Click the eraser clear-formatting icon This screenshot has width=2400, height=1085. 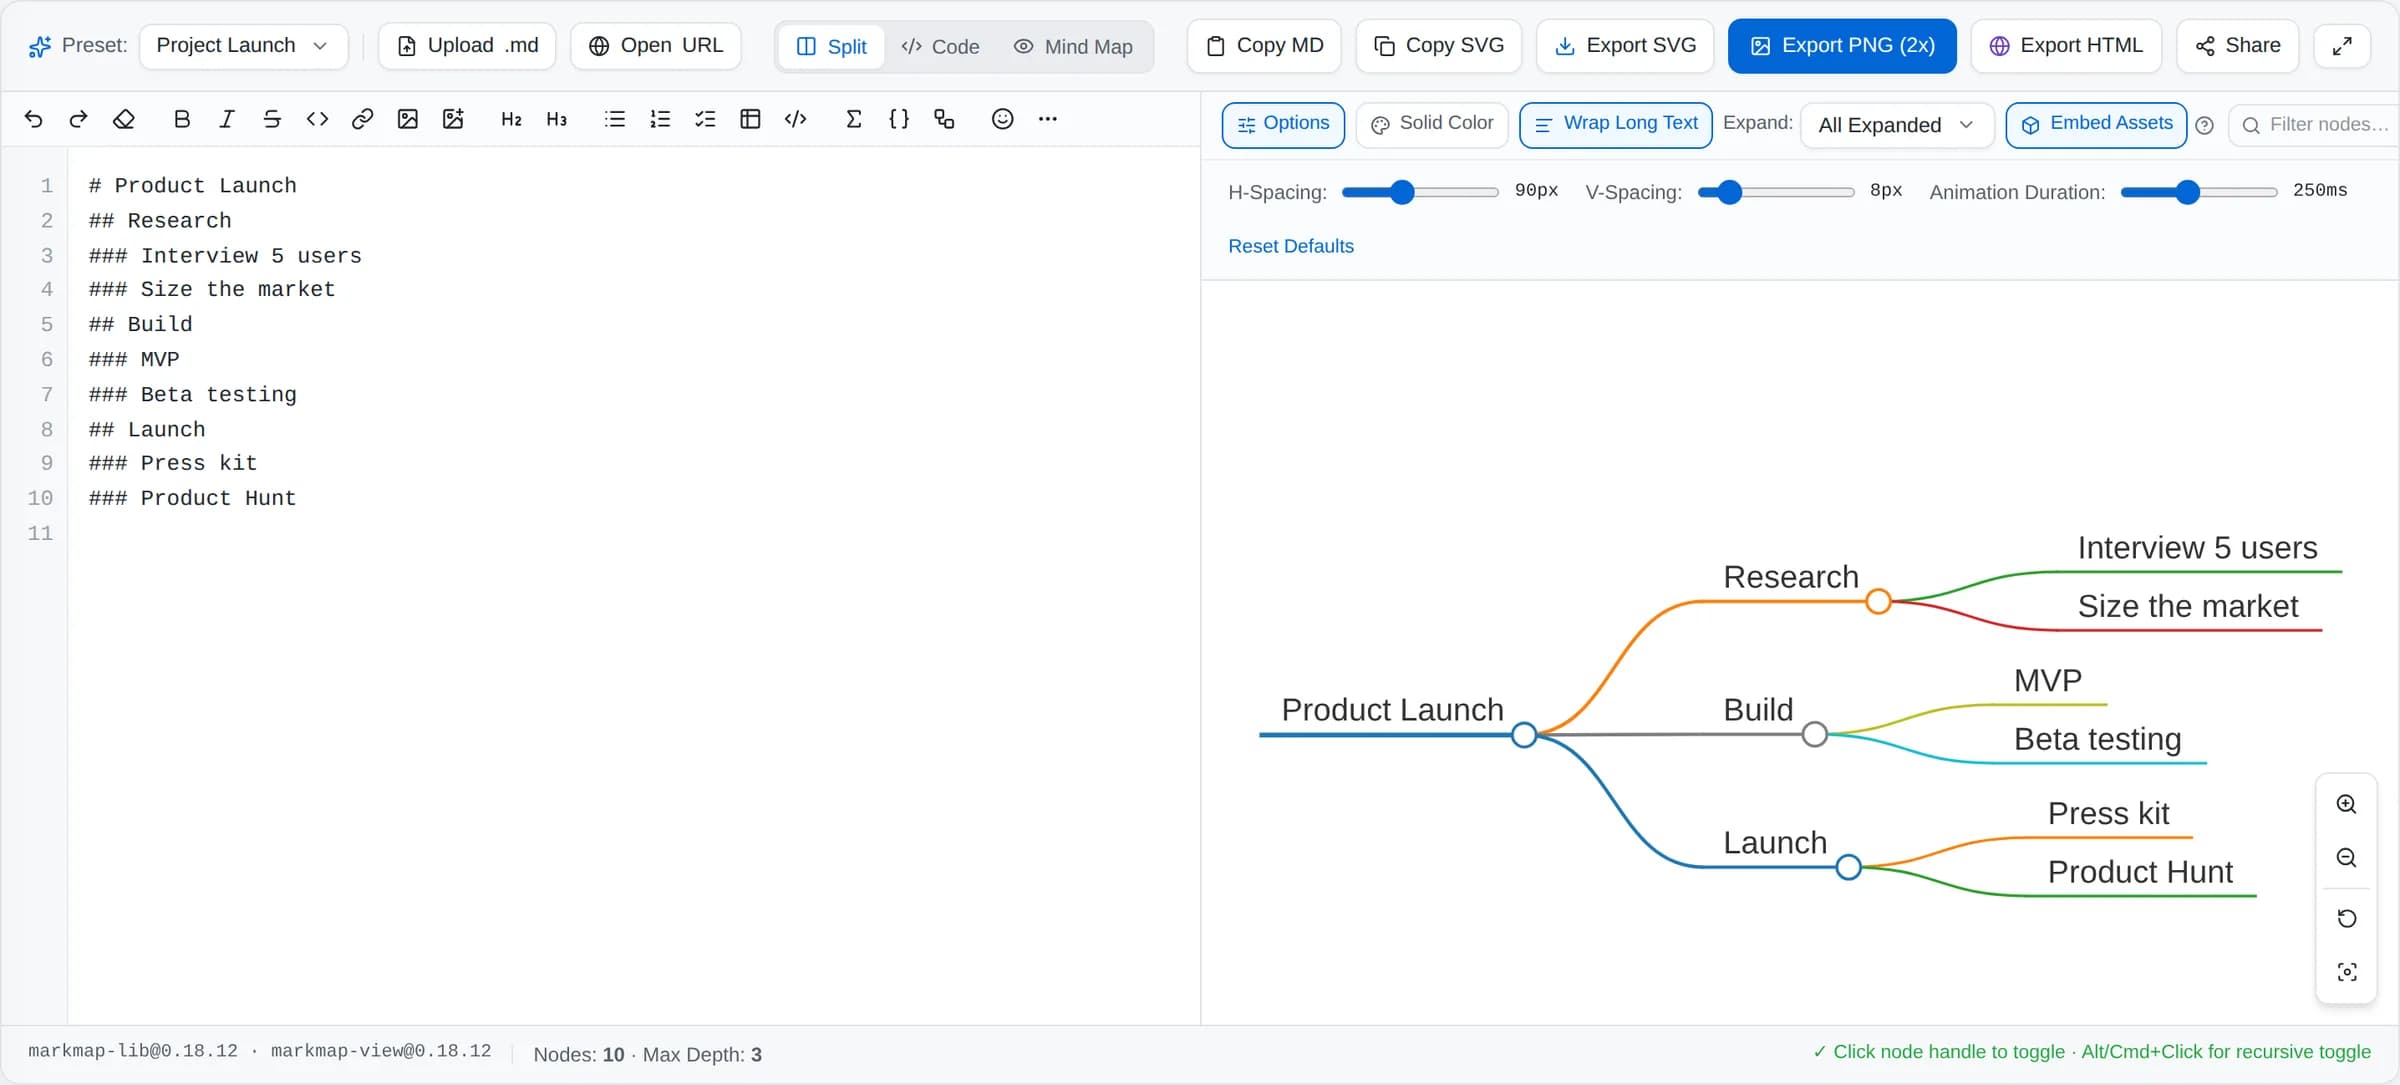124,119
